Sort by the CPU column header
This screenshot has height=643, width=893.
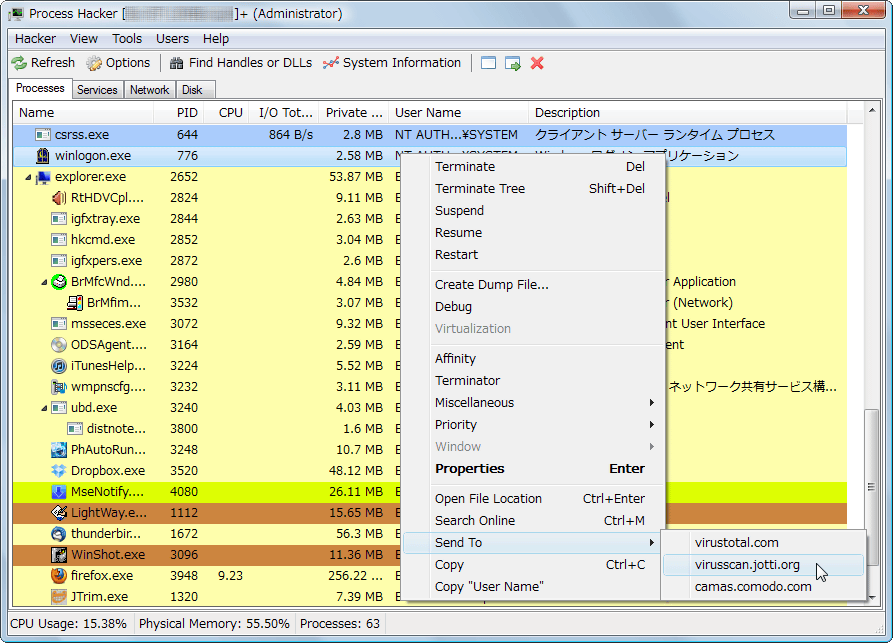[226, 113]
